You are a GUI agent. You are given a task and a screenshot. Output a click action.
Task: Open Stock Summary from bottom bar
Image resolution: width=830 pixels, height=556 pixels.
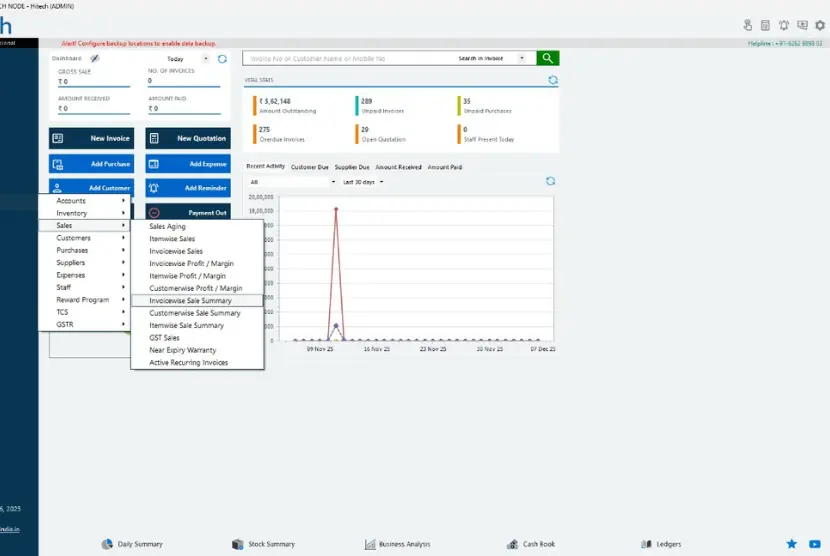(x=263, y=544)
